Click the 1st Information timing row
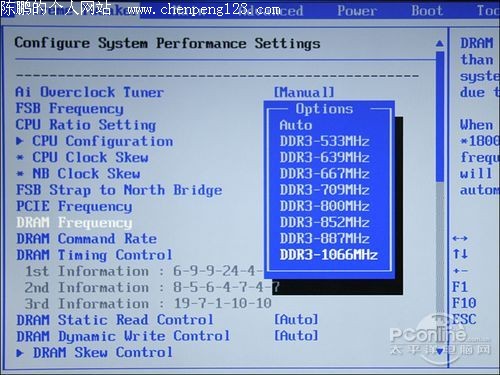 coord(144,271)
